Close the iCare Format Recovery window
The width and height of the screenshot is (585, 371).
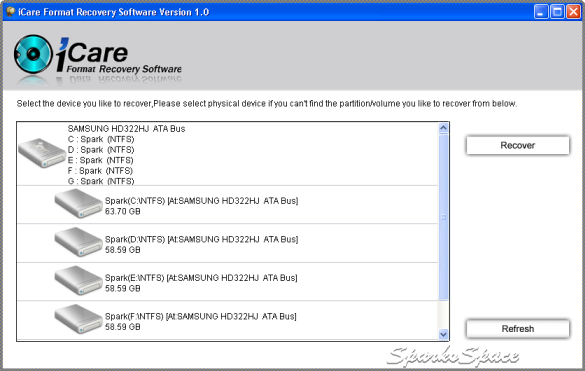click(573, 12)
